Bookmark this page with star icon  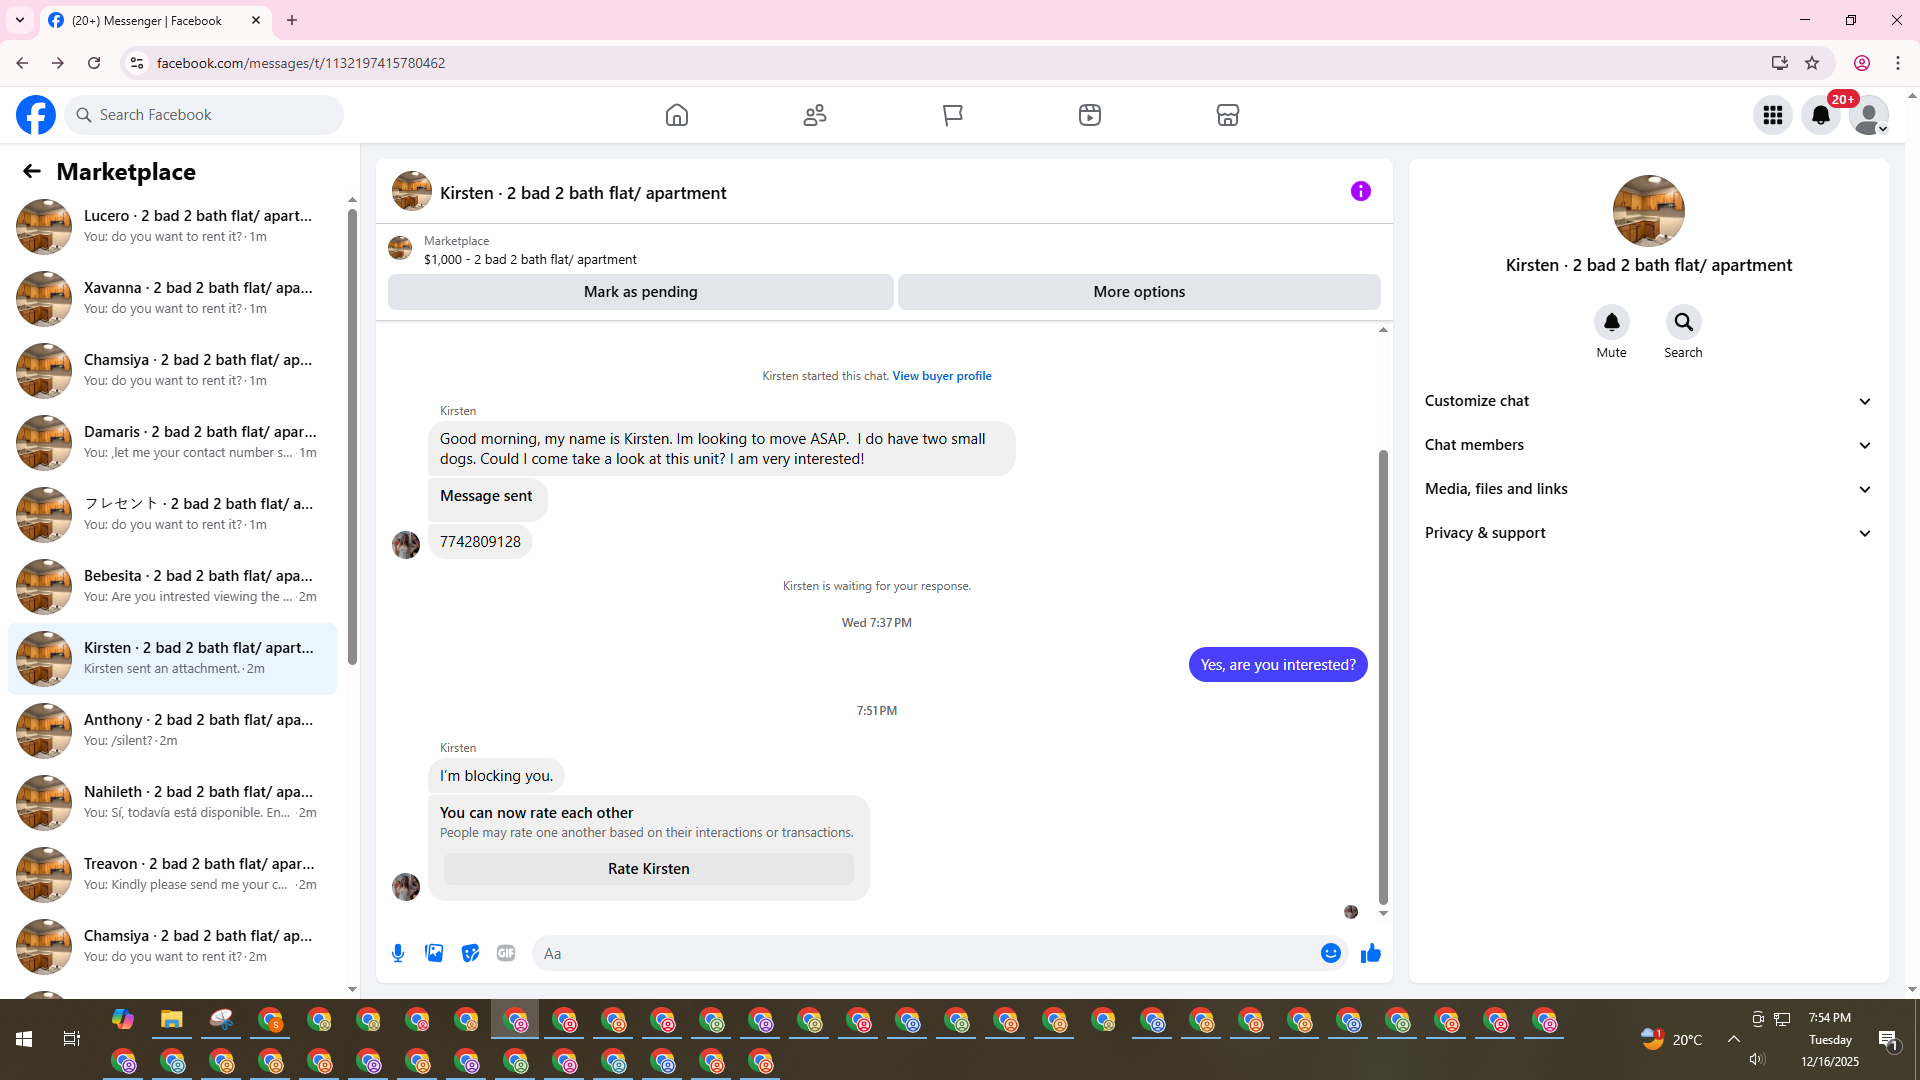pyautogui.click(x=1812, y=63)
